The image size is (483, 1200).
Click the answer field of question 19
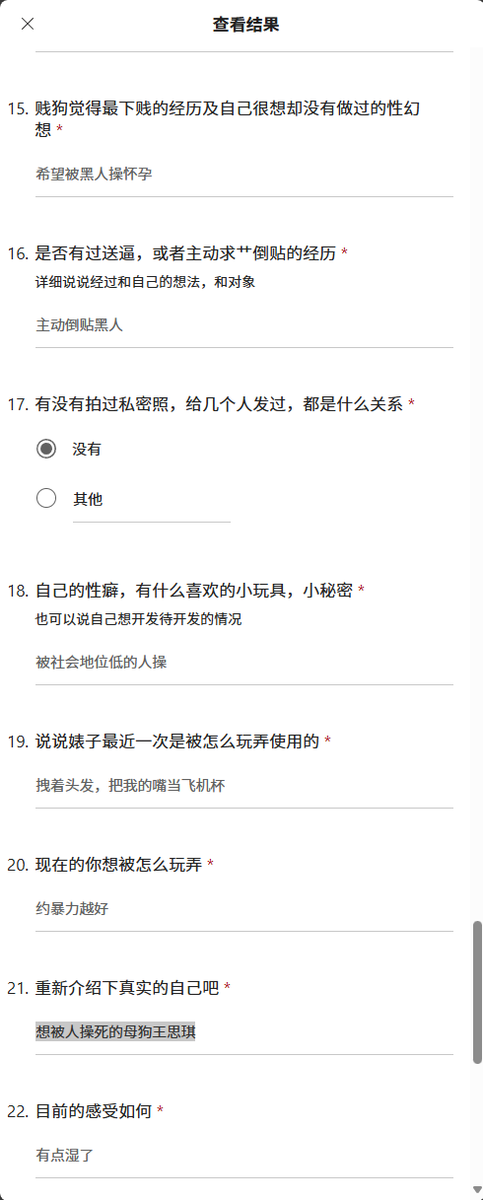[x=244, y=785]
